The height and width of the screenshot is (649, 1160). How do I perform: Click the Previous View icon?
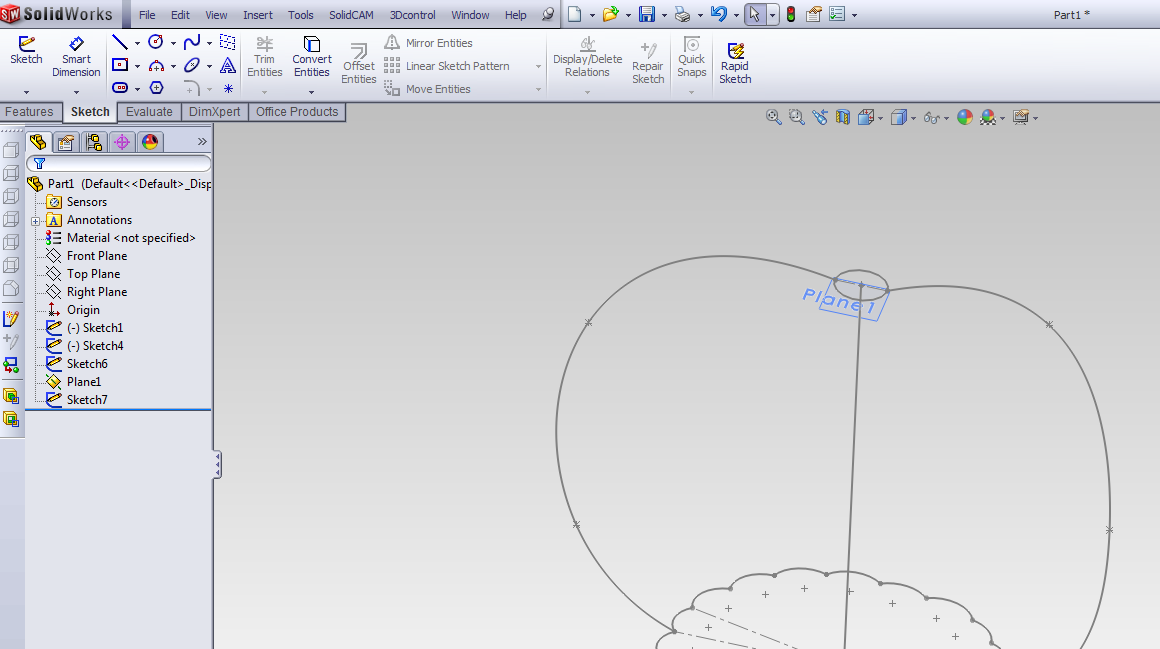tap(820, 117)
